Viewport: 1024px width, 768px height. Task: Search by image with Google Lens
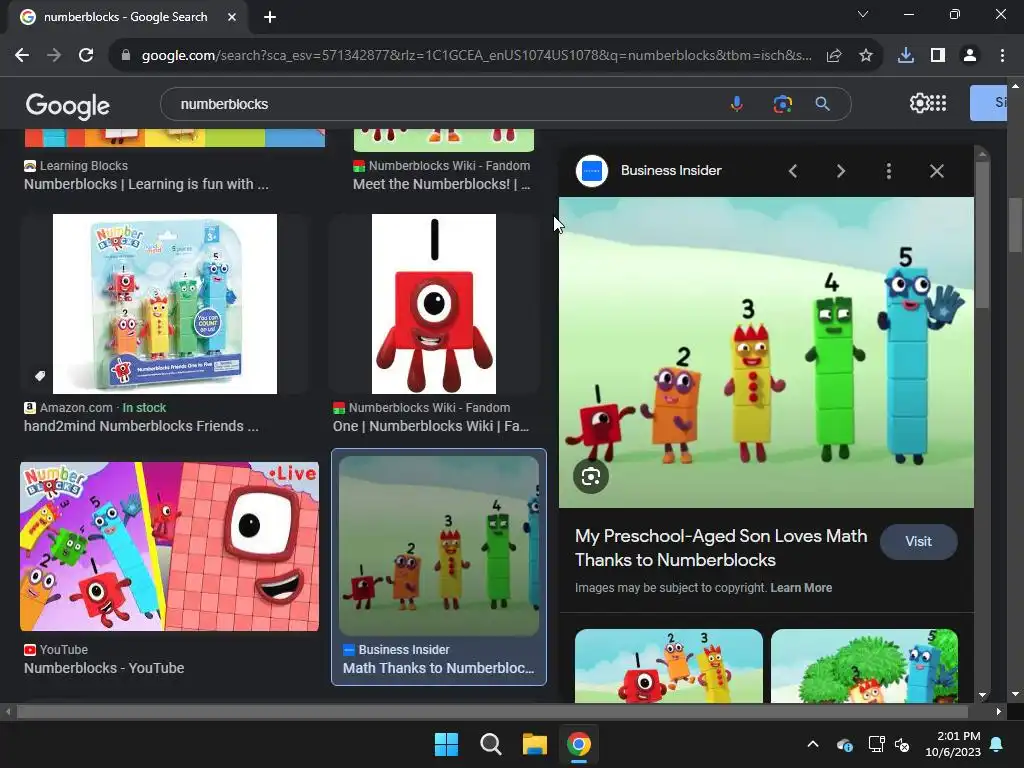point(782,104)
